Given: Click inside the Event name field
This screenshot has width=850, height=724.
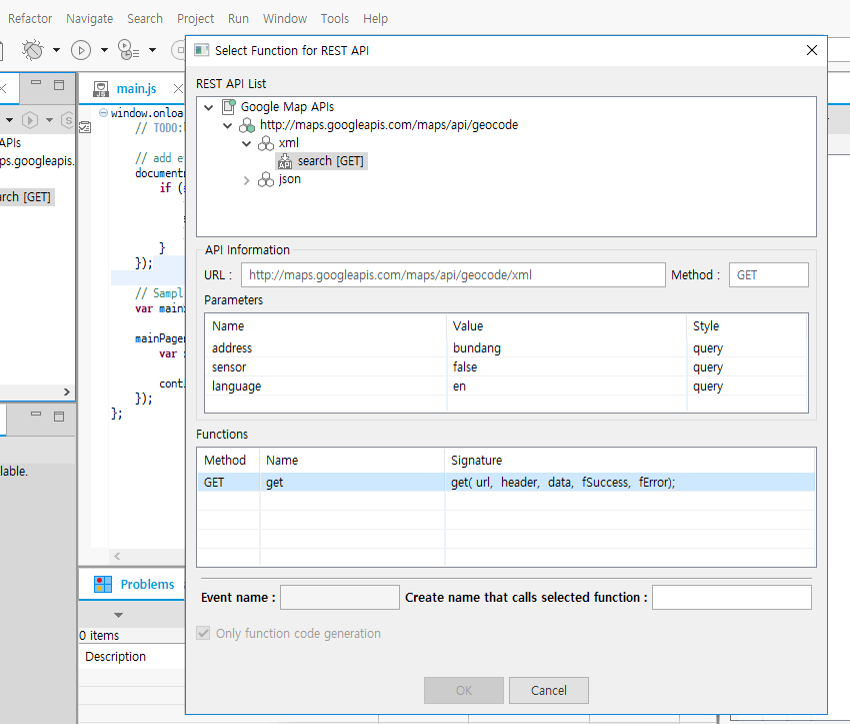Looking at the screenshot, I should (x=338, y=597).
